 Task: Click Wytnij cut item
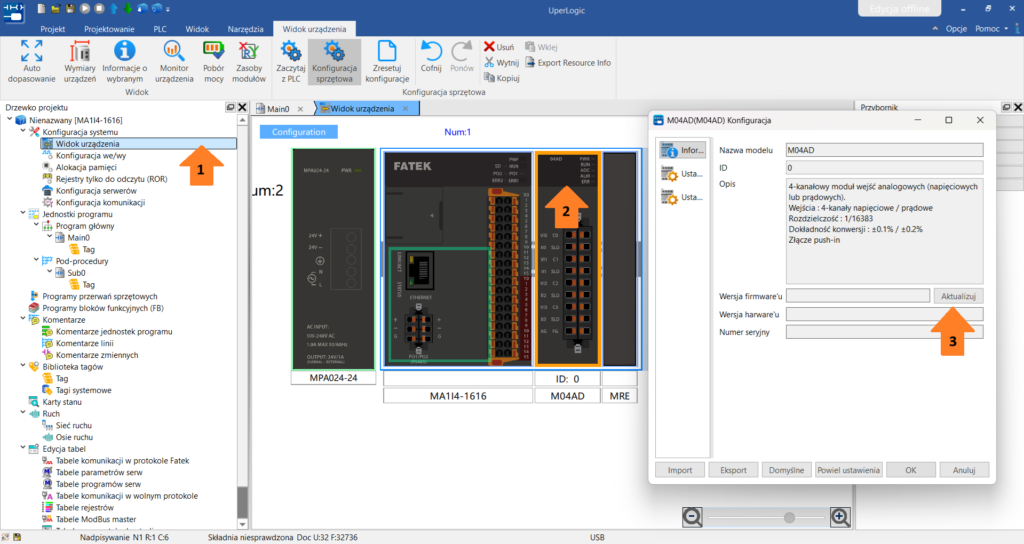(502, 63)
